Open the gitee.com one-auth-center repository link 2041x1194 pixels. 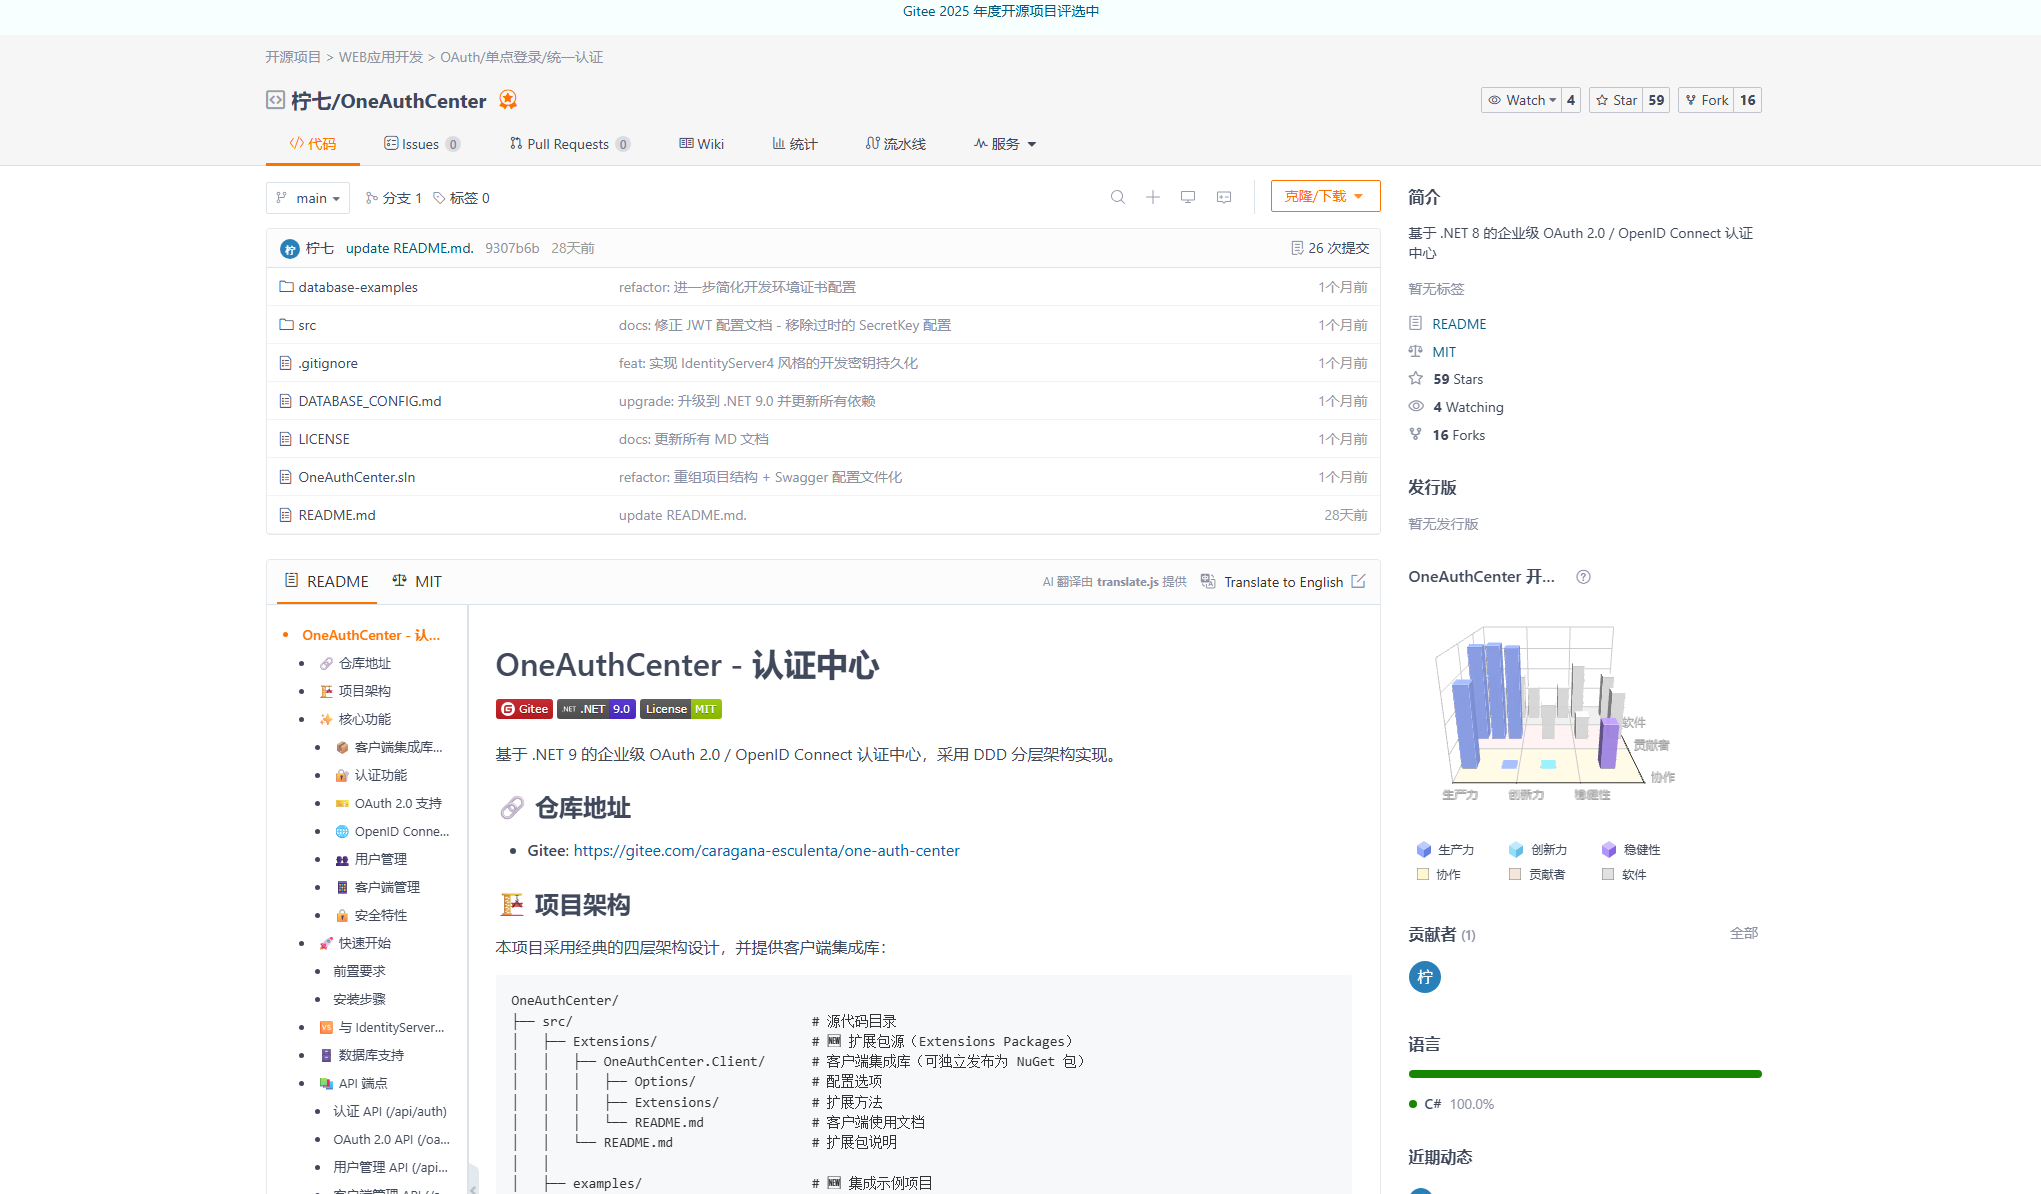(766, 850)
